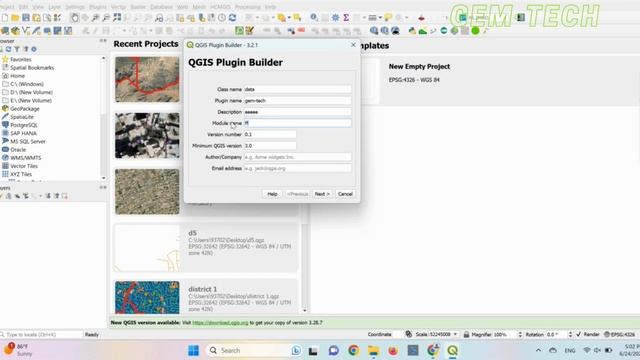640x360 pixels.
Task: Open File Explorer from the taskbar
Action: click(373, 351)
